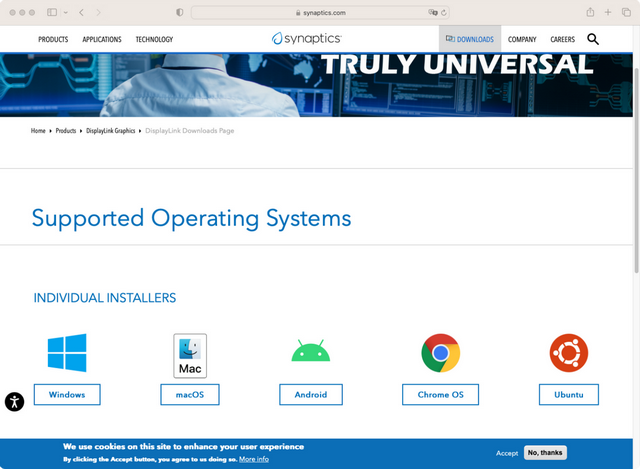Viewport: 640px width, 469px height.
Task: Select the Ubuntu installer button
Action: (569, 394)
